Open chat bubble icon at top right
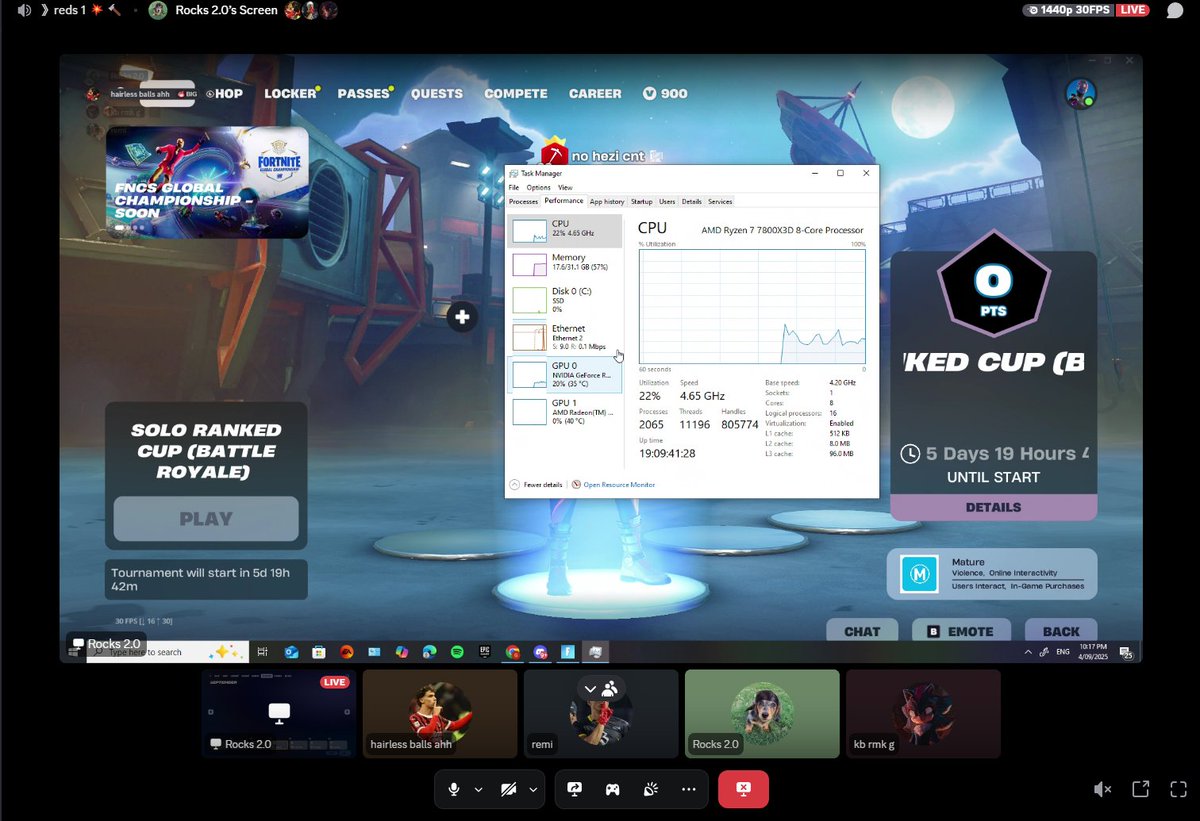Image resolution: width=1200 pixels, height=821 pixels. click(x=1175, y=10)
